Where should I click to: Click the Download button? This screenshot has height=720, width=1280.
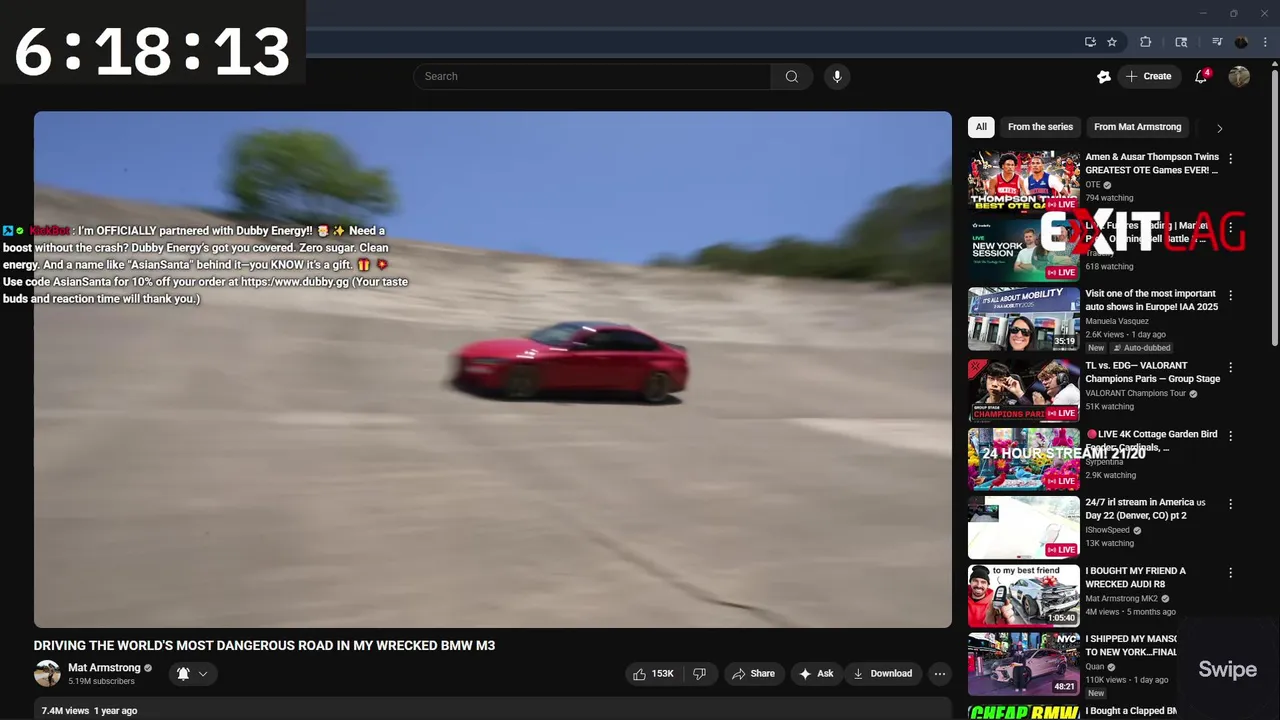tap(882, 674)
